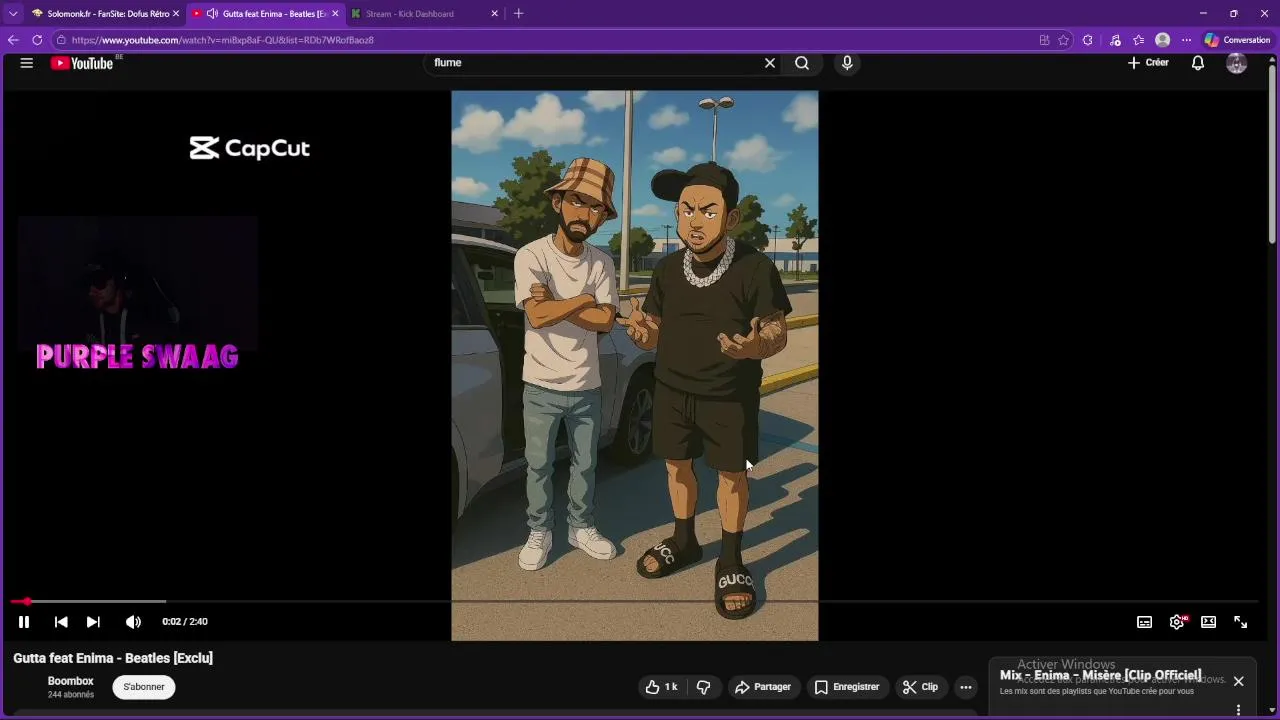Go to the previous video

[x=61, y=622]
